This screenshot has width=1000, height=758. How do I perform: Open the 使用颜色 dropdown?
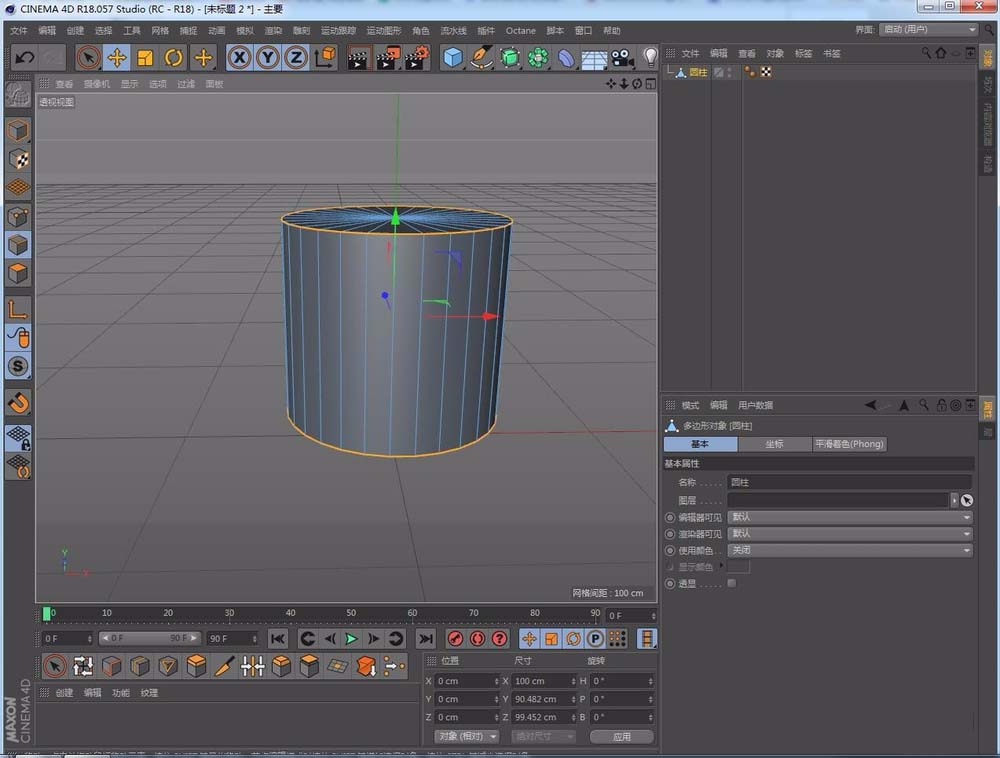849,550
